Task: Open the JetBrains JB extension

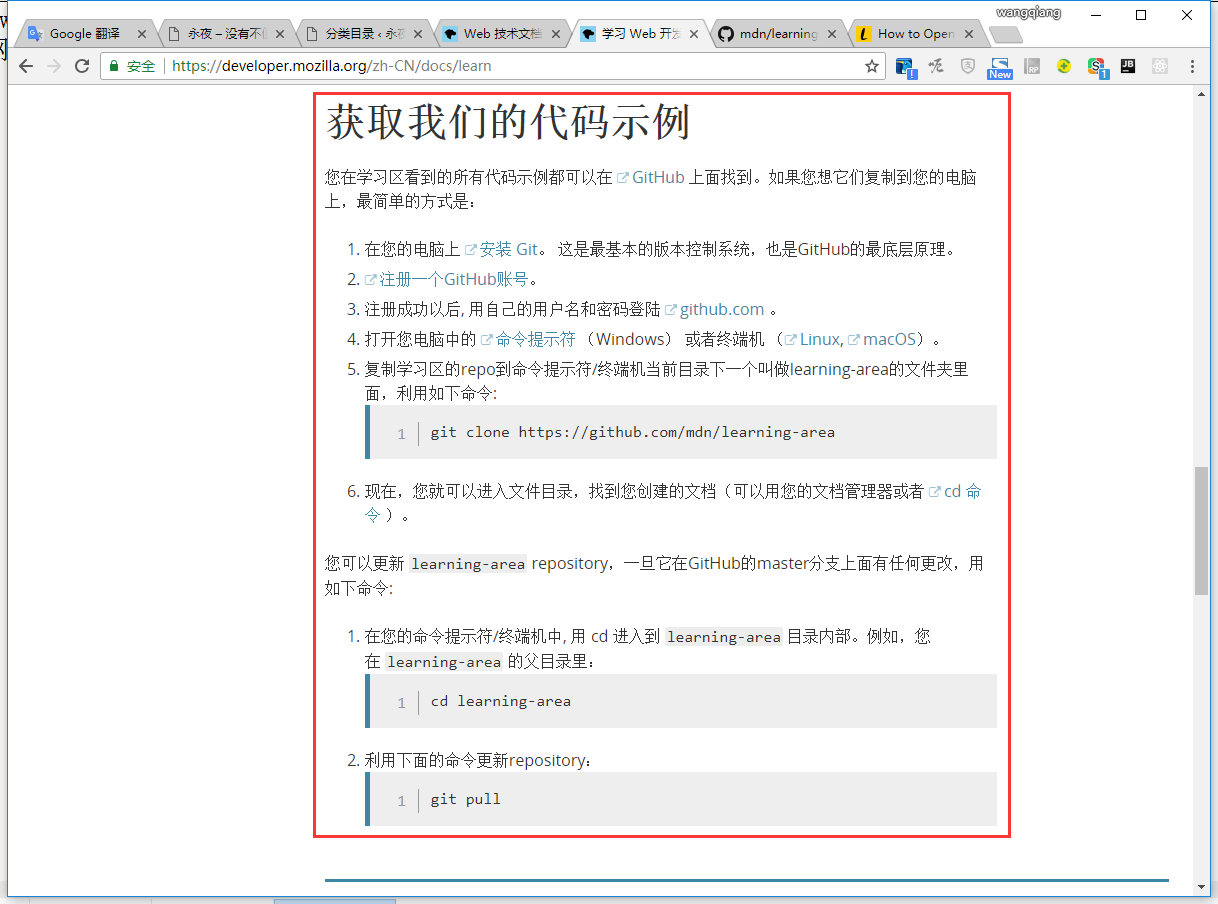Action: [1128, 66]
